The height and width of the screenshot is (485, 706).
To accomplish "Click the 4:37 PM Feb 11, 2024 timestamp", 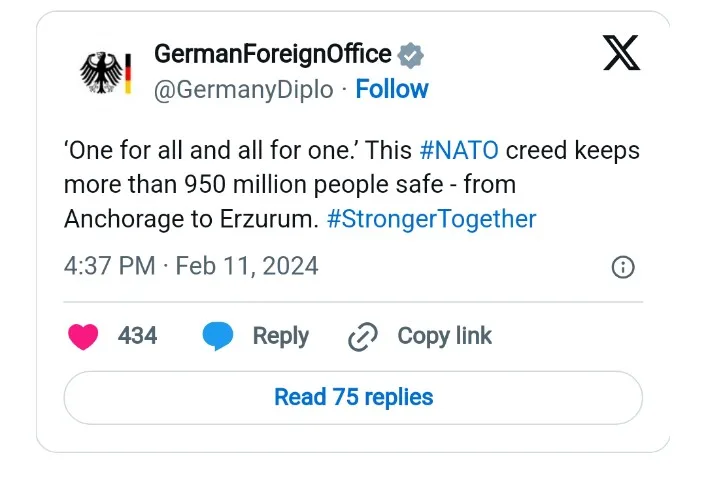I will (191, 266).
